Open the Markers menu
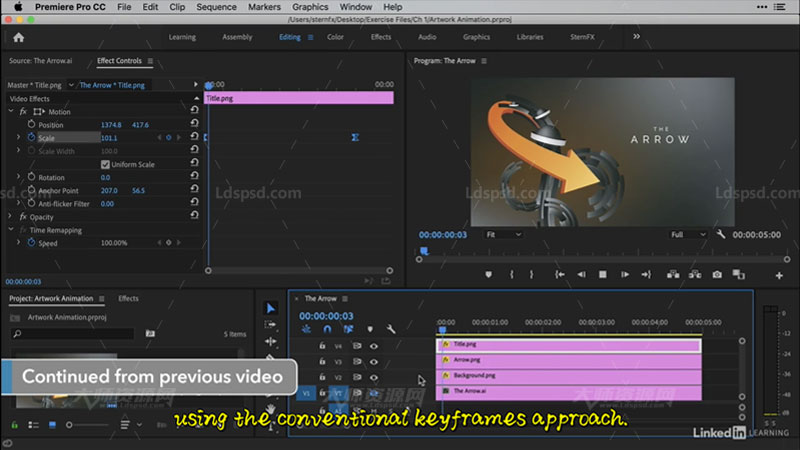 [x=264, y=7]
